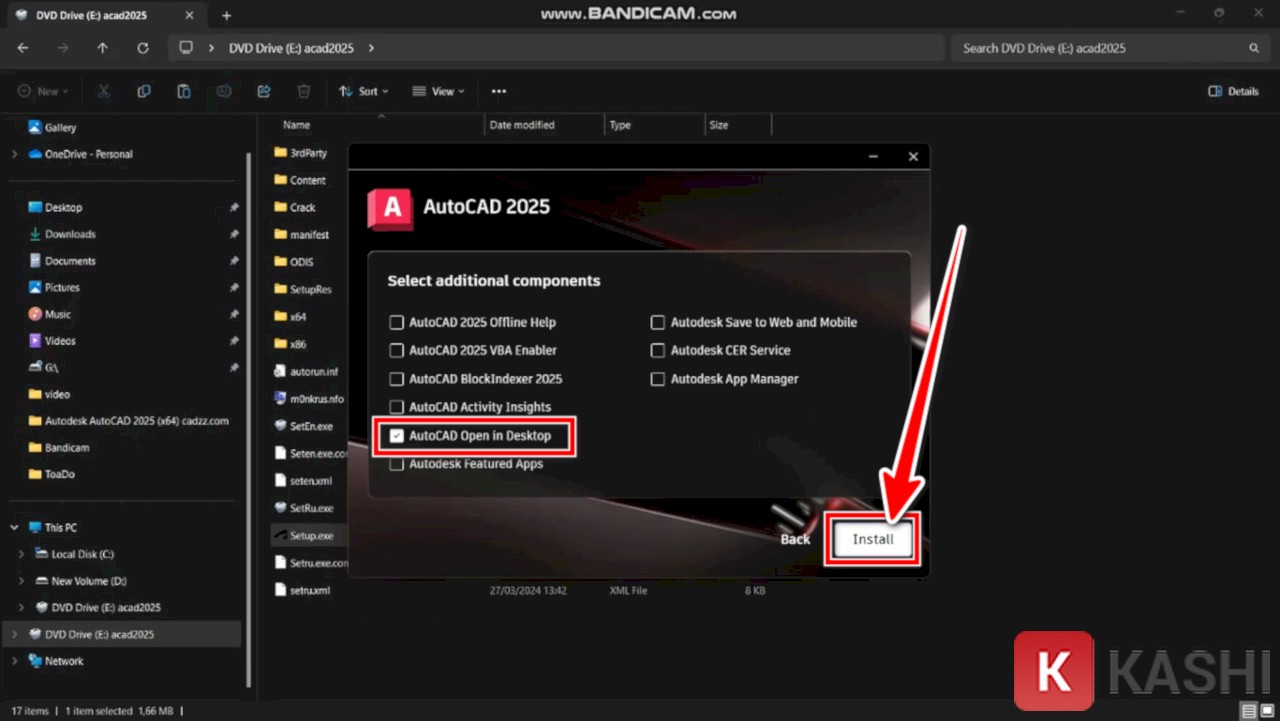The height and width of the screenshot is (721, 1280).
Task: Click the Delete trash icon
Action: [304, 91]
